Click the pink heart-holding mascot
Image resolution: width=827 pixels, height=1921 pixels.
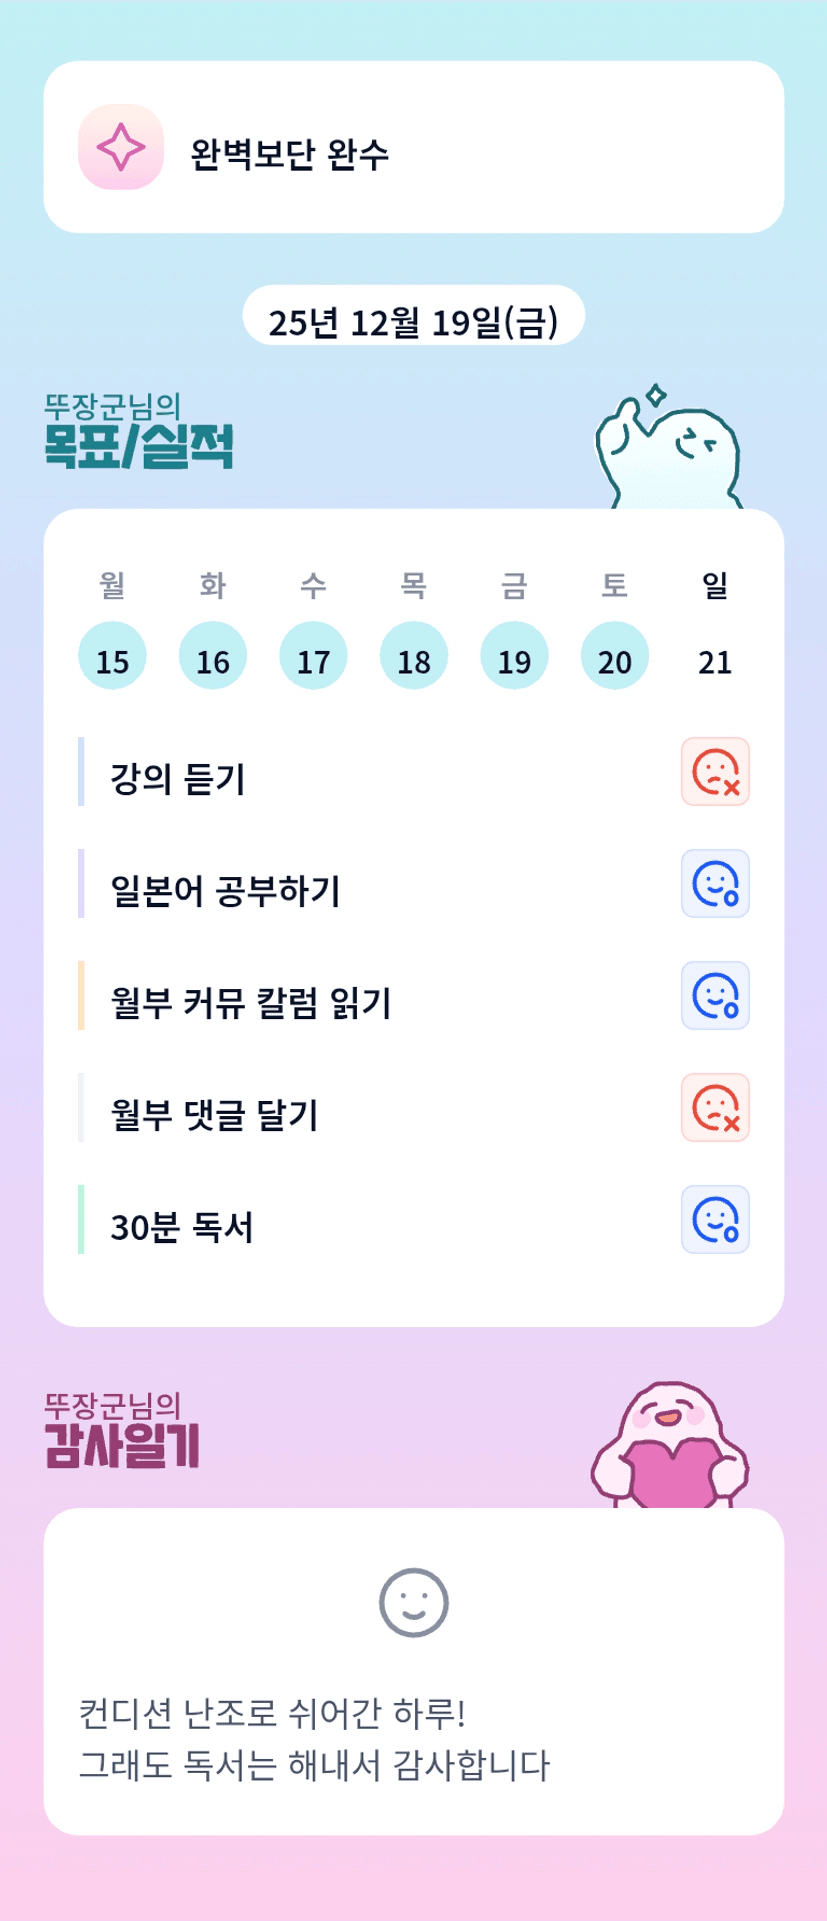[670, 1447]
